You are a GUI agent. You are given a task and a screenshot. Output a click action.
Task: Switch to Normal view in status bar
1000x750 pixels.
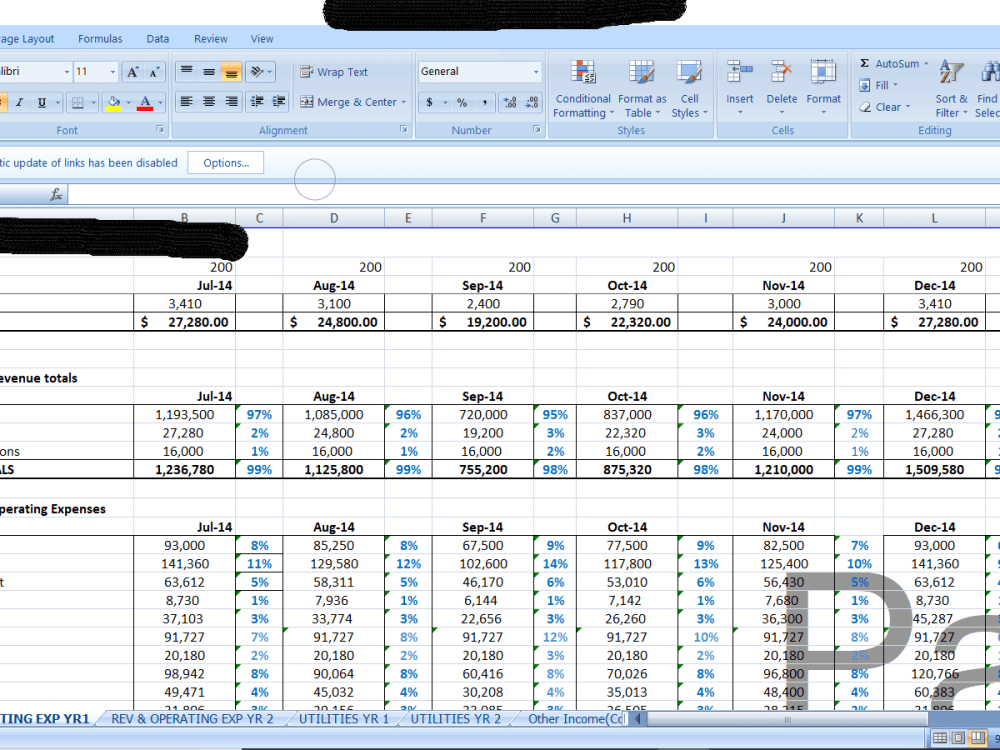tap(939, 738)
